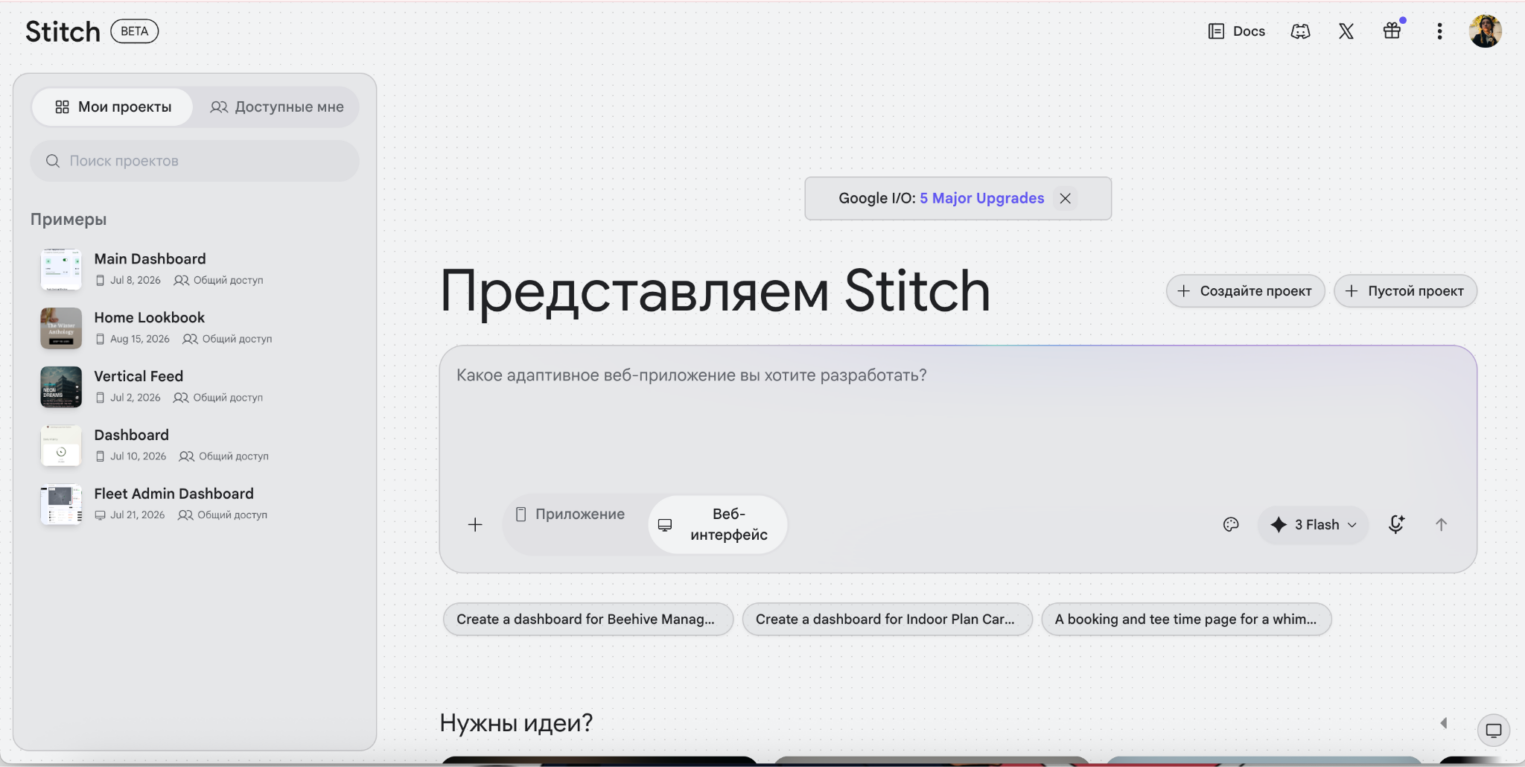Open the 5 Major Upgrades link
Image resolution: width=1525 pixels, height=767 pixels.
click(982, 198)
